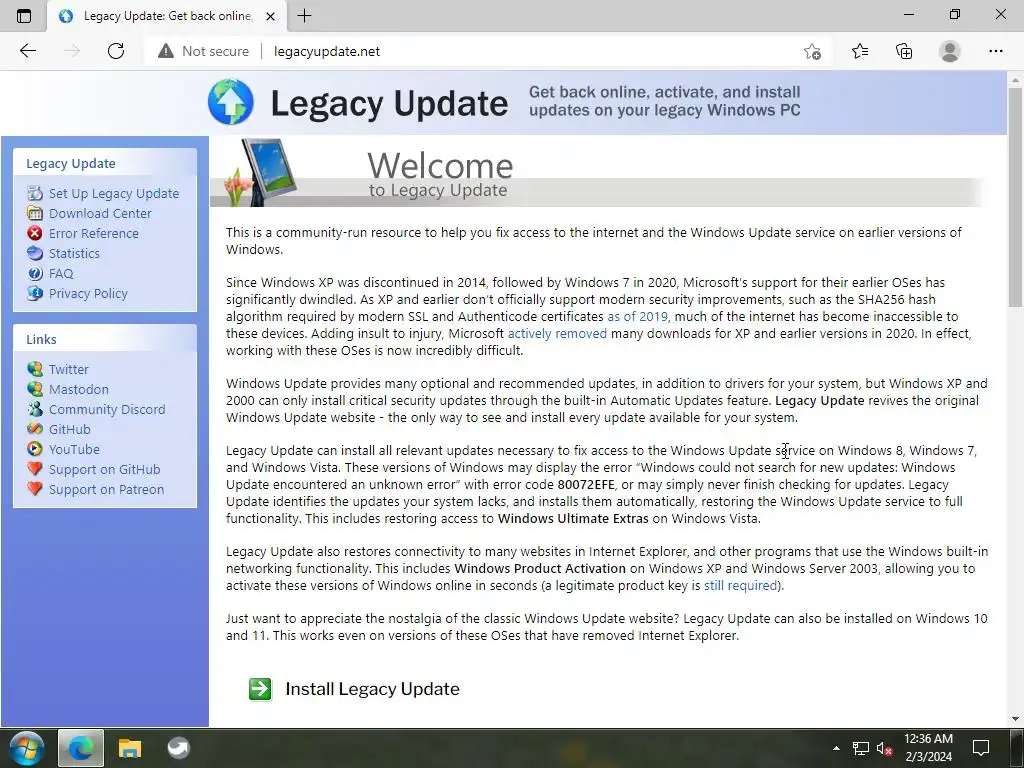Screen dimensions: 1024x768
Task: Click heart icon beside Support on GitHub
Action: pyautogui.click(x=35, y=469)
